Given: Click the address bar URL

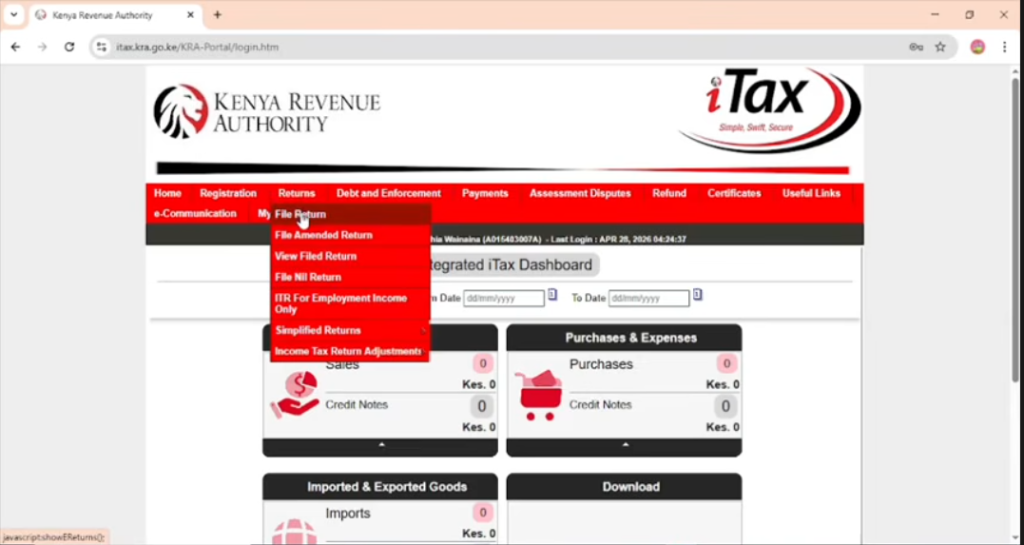Looking at the screenshot, I should [x=197, y=47].
